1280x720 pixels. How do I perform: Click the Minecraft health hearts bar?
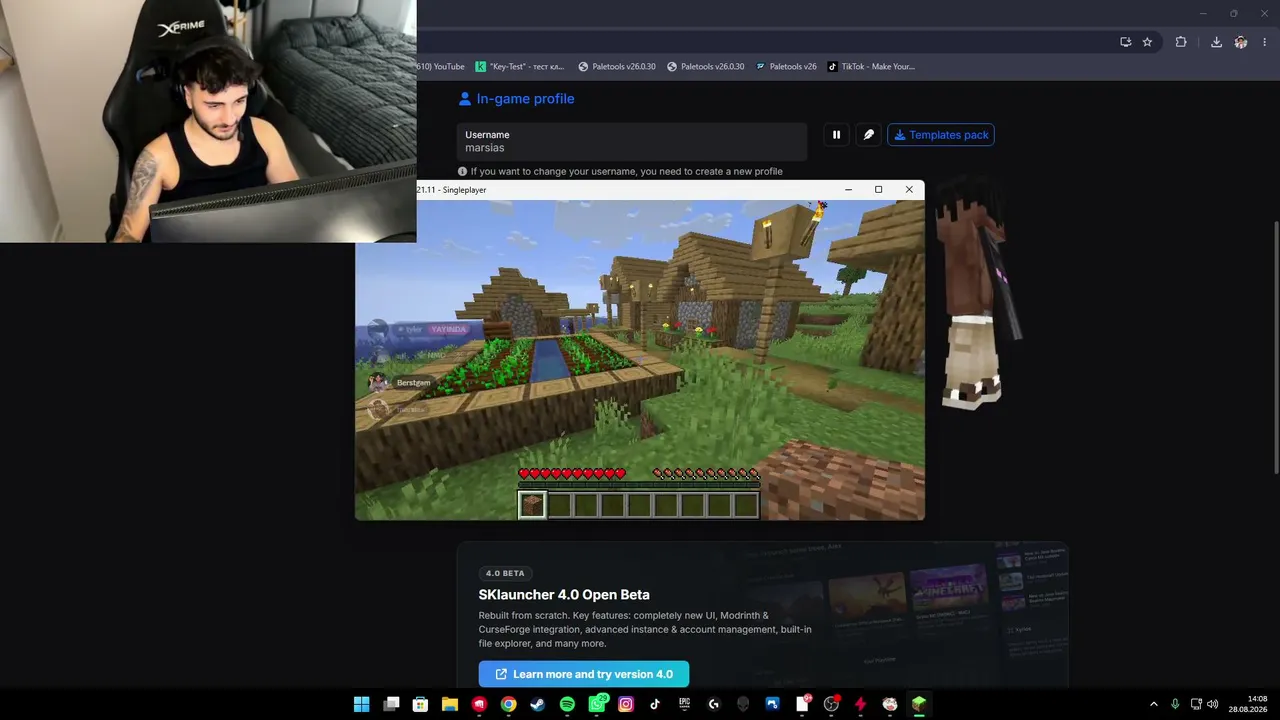coord(572,474)
